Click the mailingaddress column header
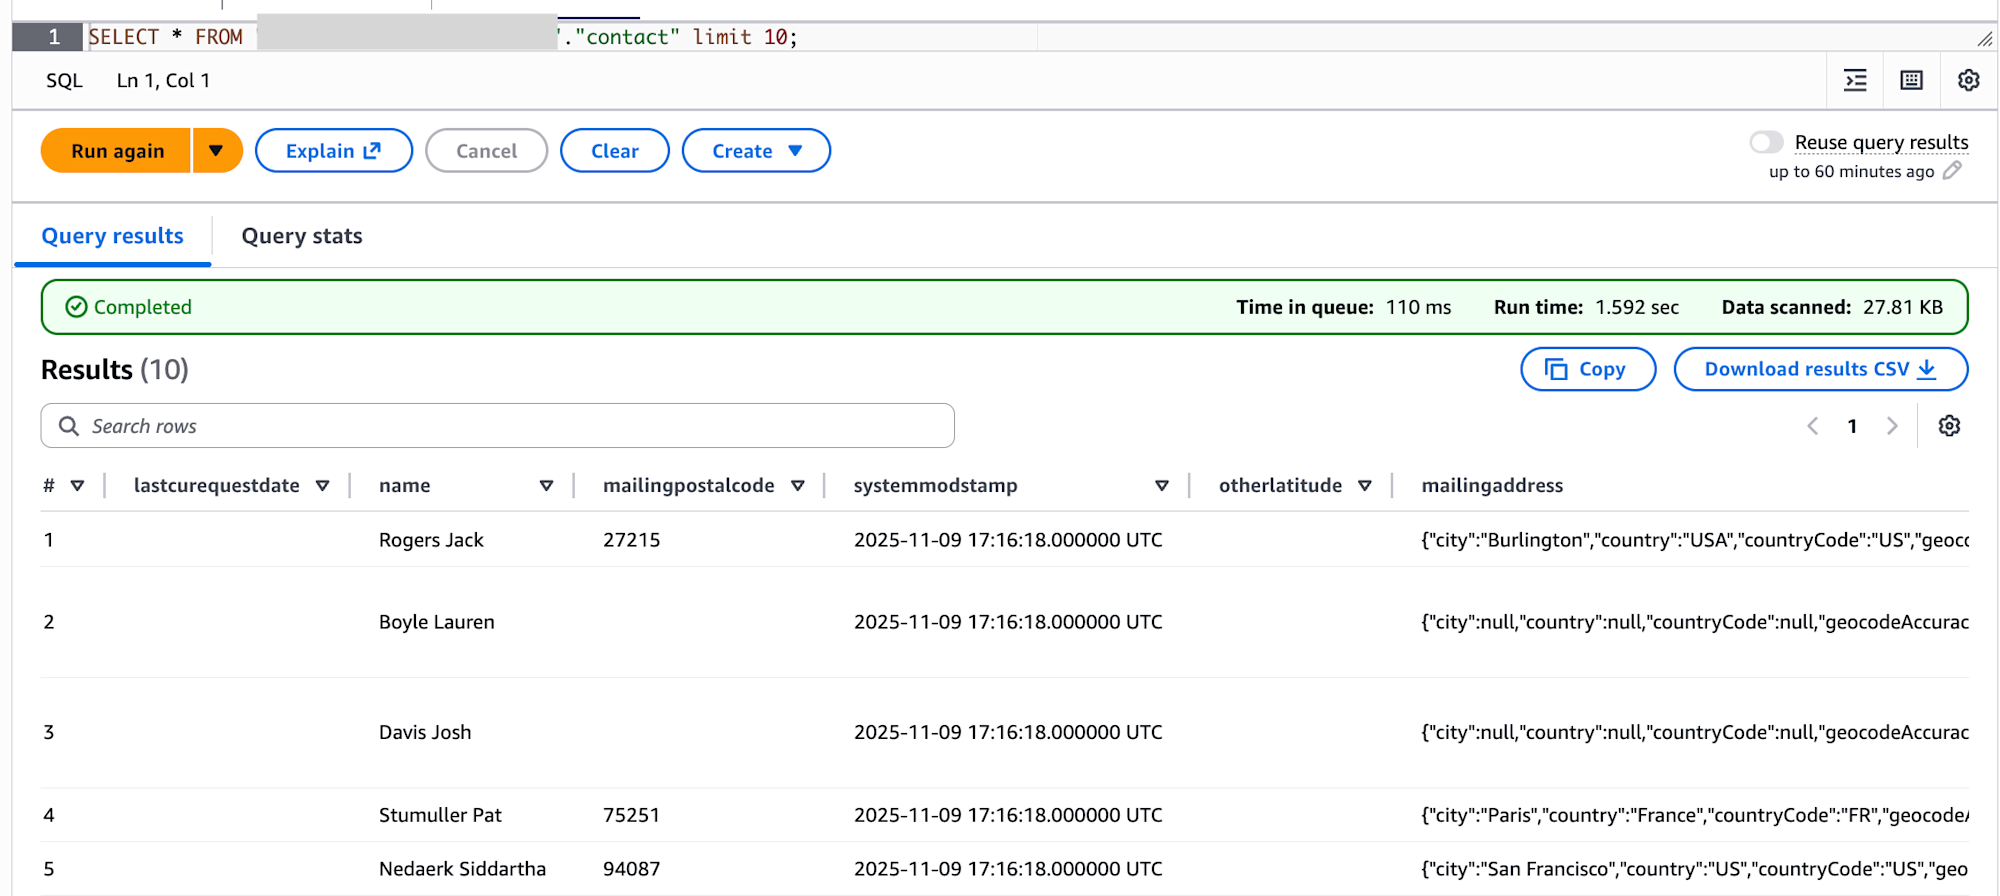This screenshot has height=896, width=2000. click(x=1492, y=486)
